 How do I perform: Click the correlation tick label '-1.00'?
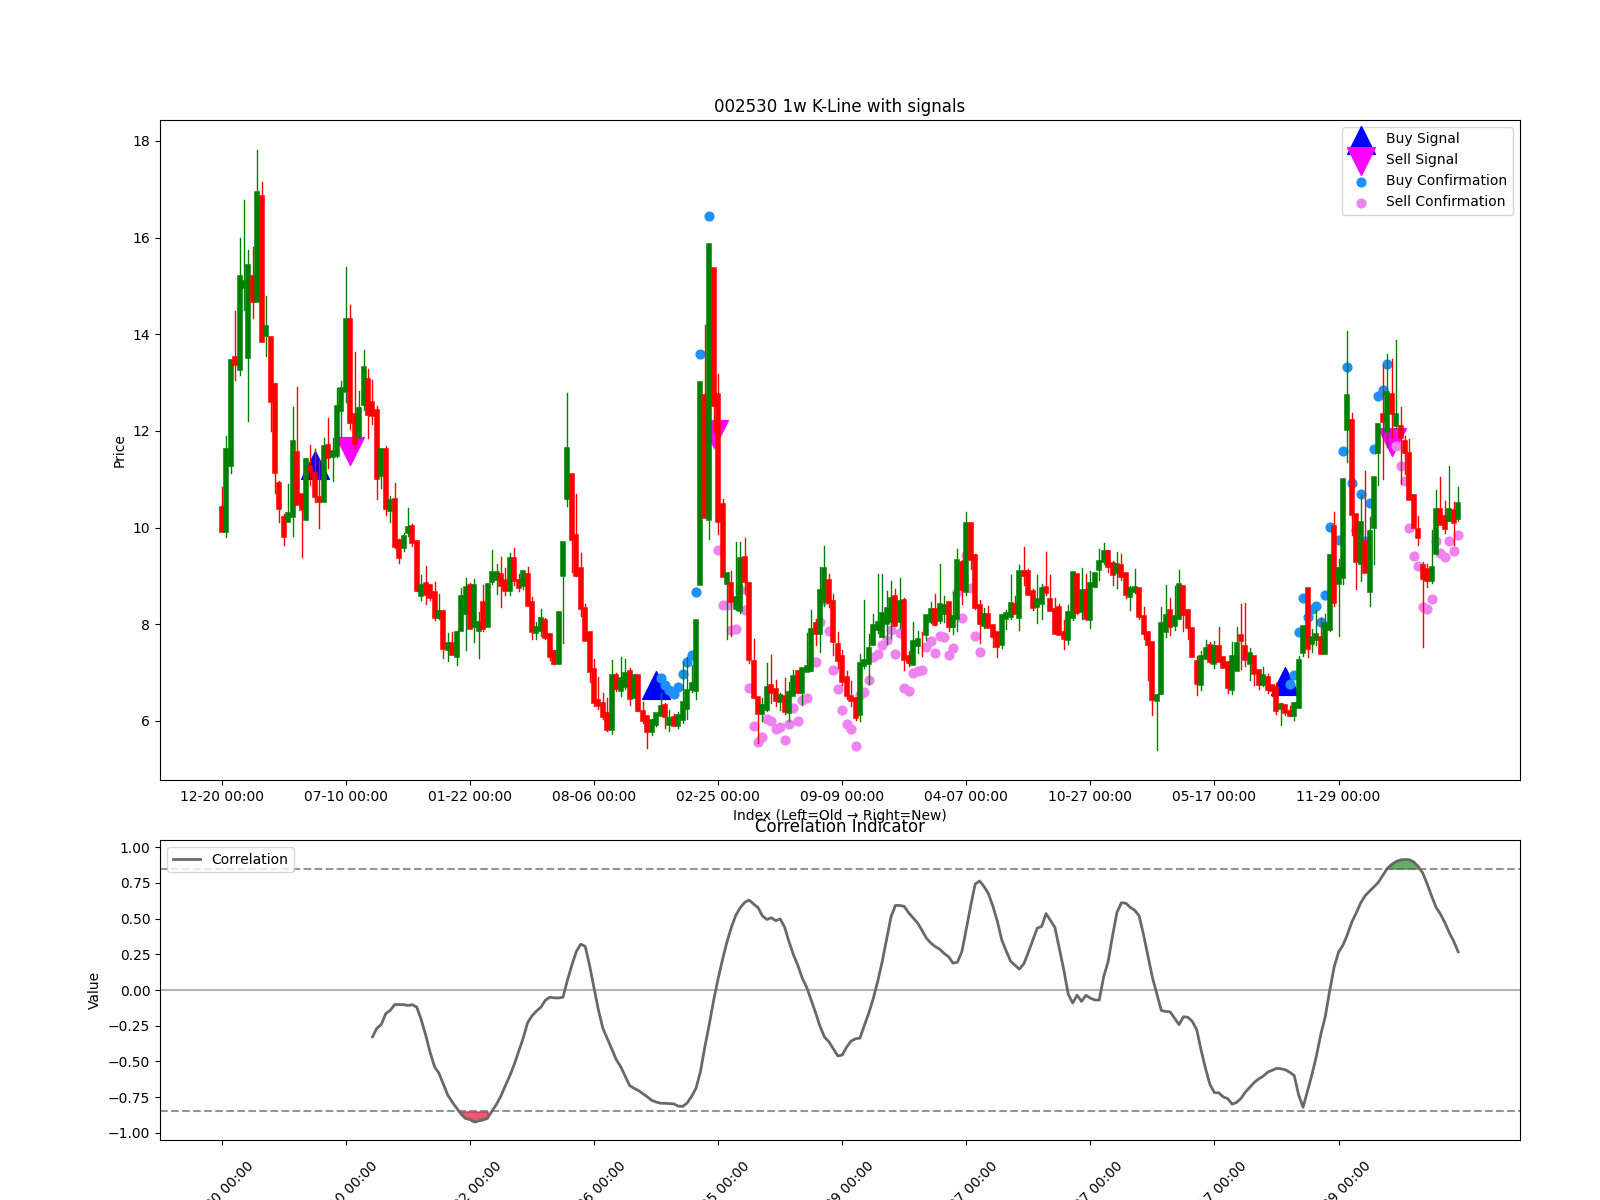pyautogui.click(x=130, y=1133)
